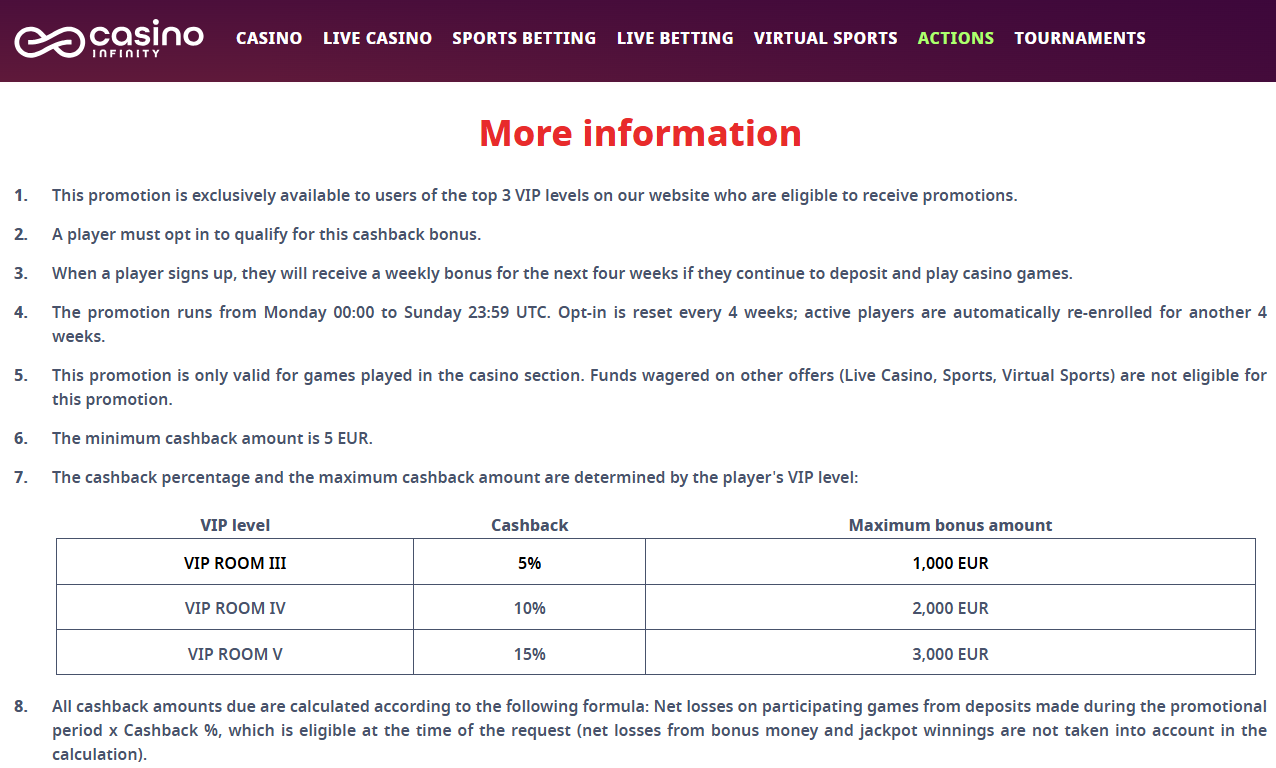This screenshot has height=768, width=1276.
Task: Click the Casino Infinity logo
Action: click(108, 39)
